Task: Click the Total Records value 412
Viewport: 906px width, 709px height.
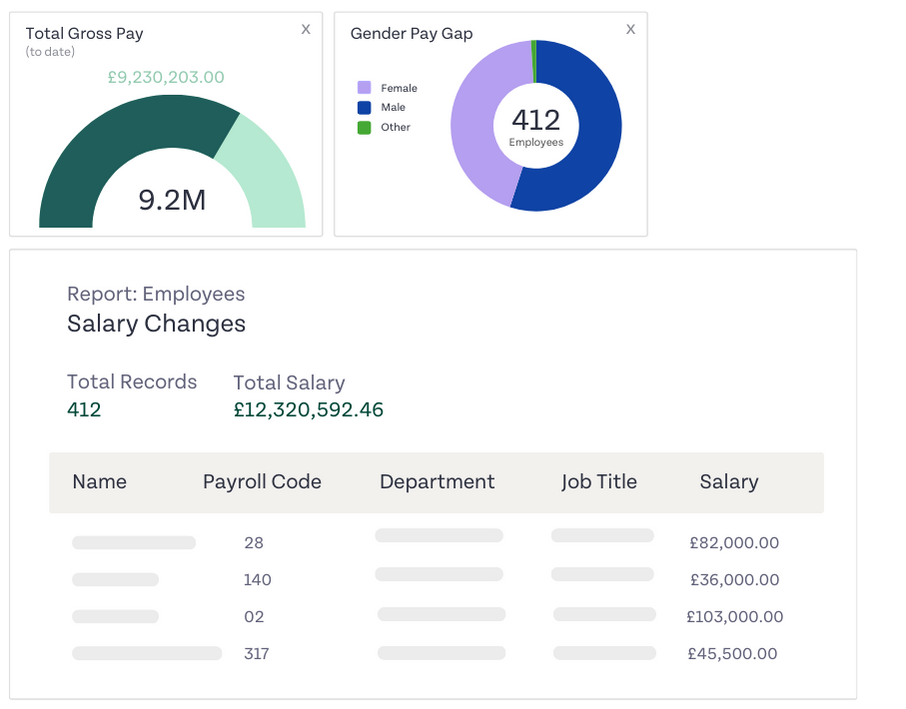Action: (x=84, y=410)
